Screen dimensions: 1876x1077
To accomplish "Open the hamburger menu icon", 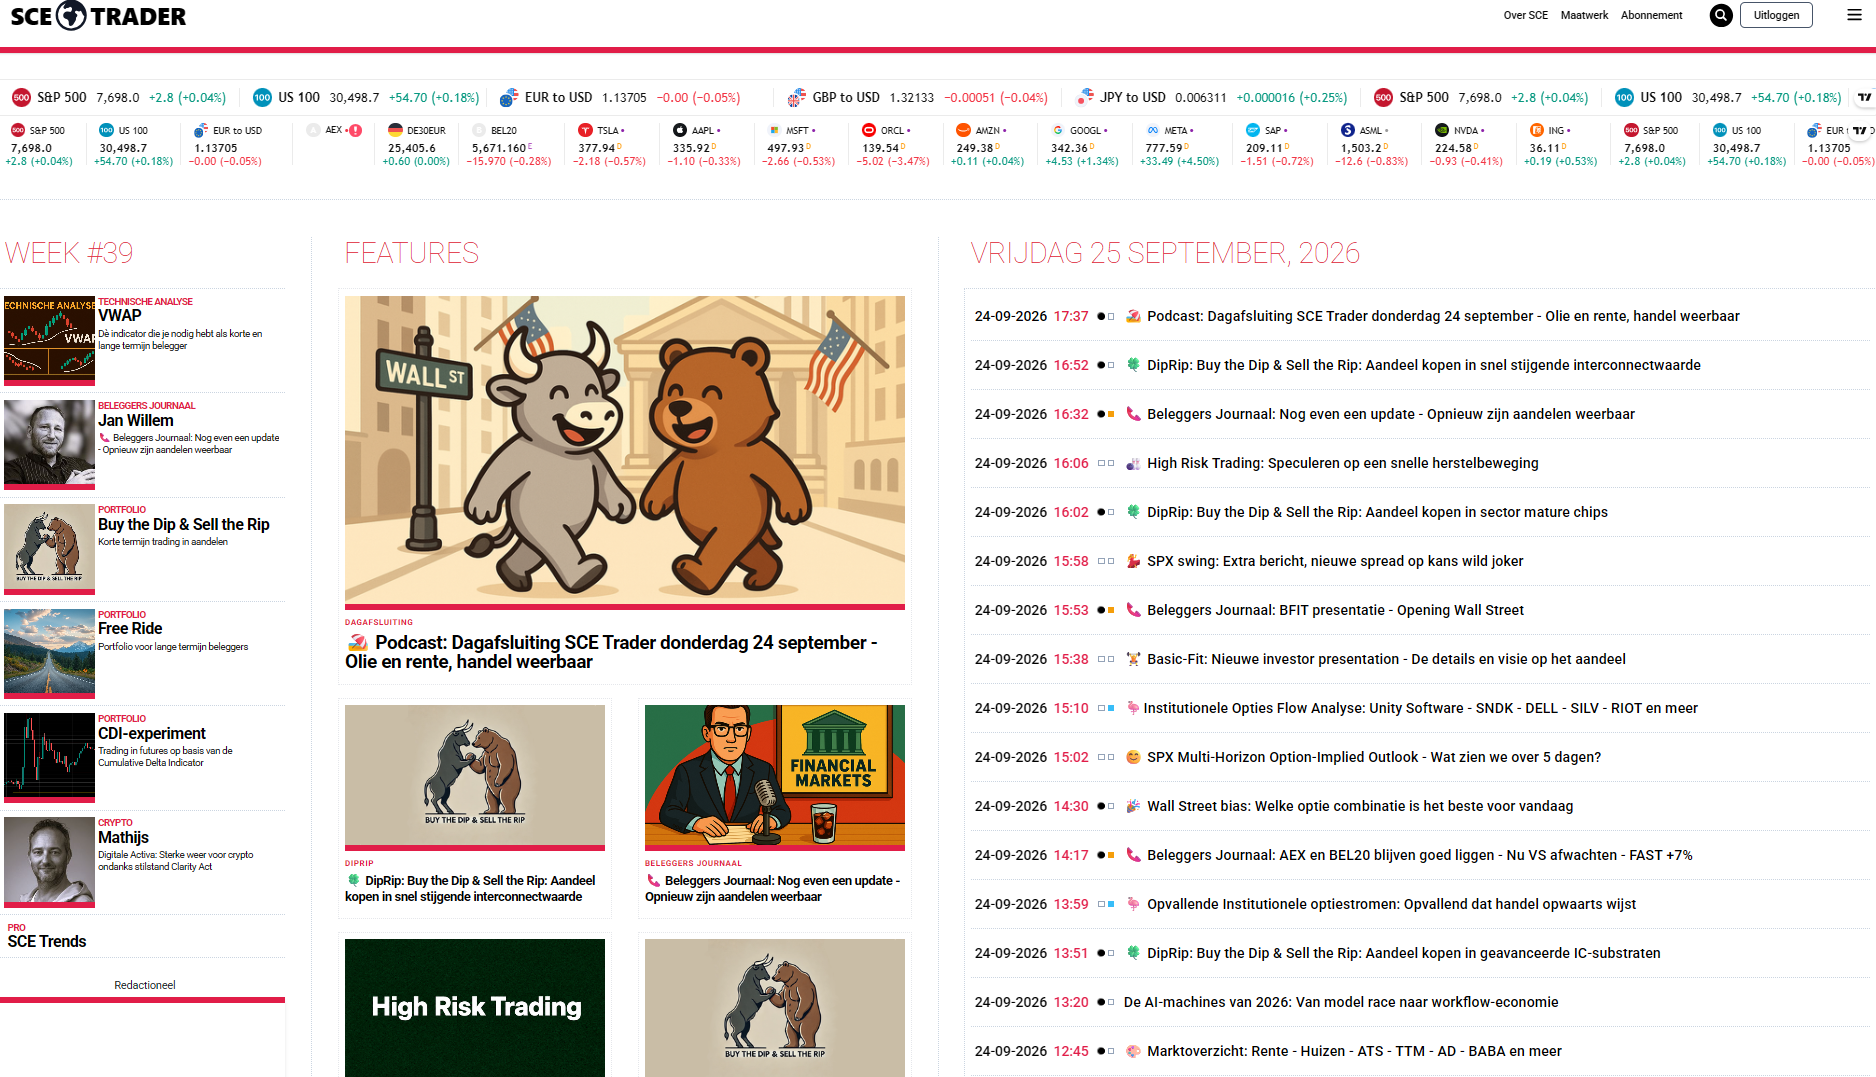I will coord(1854,15).
